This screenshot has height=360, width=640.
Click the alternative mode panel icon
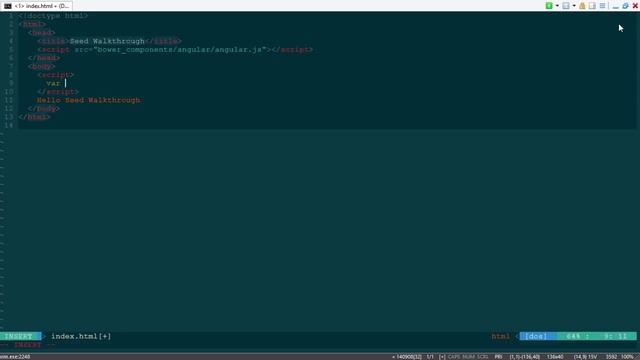(x=592, y=6)
